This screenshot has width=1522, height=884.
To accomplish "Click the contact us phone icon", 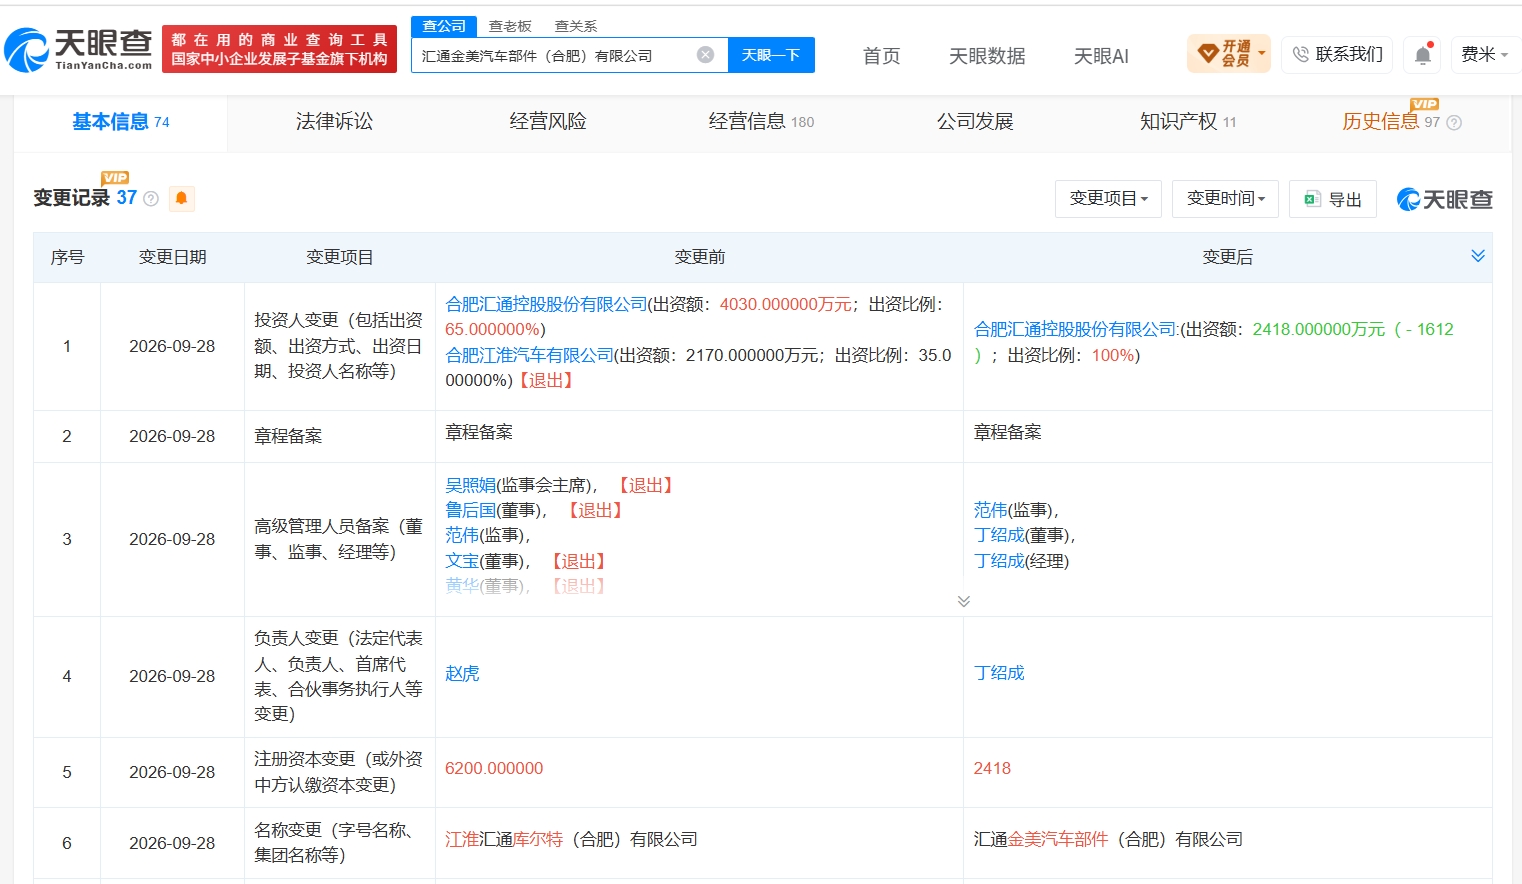I will pos(1300,54).
